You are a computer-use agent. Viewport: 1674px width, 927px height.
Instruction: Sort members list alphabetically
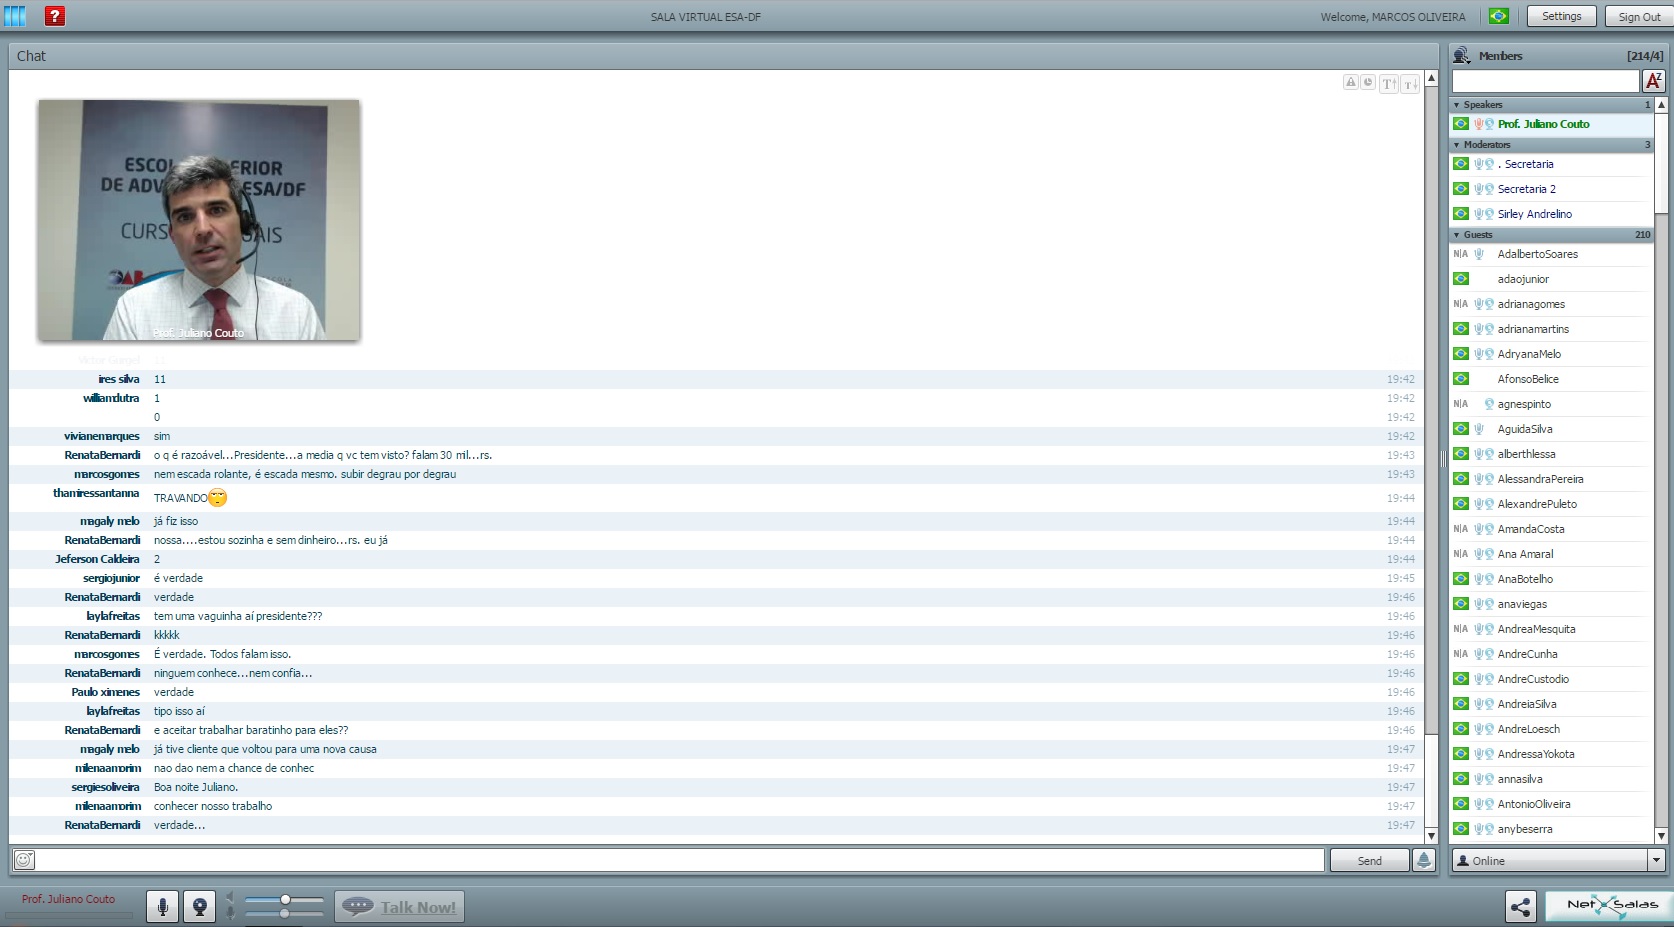pyautogui.click(x=1653, y=81)
